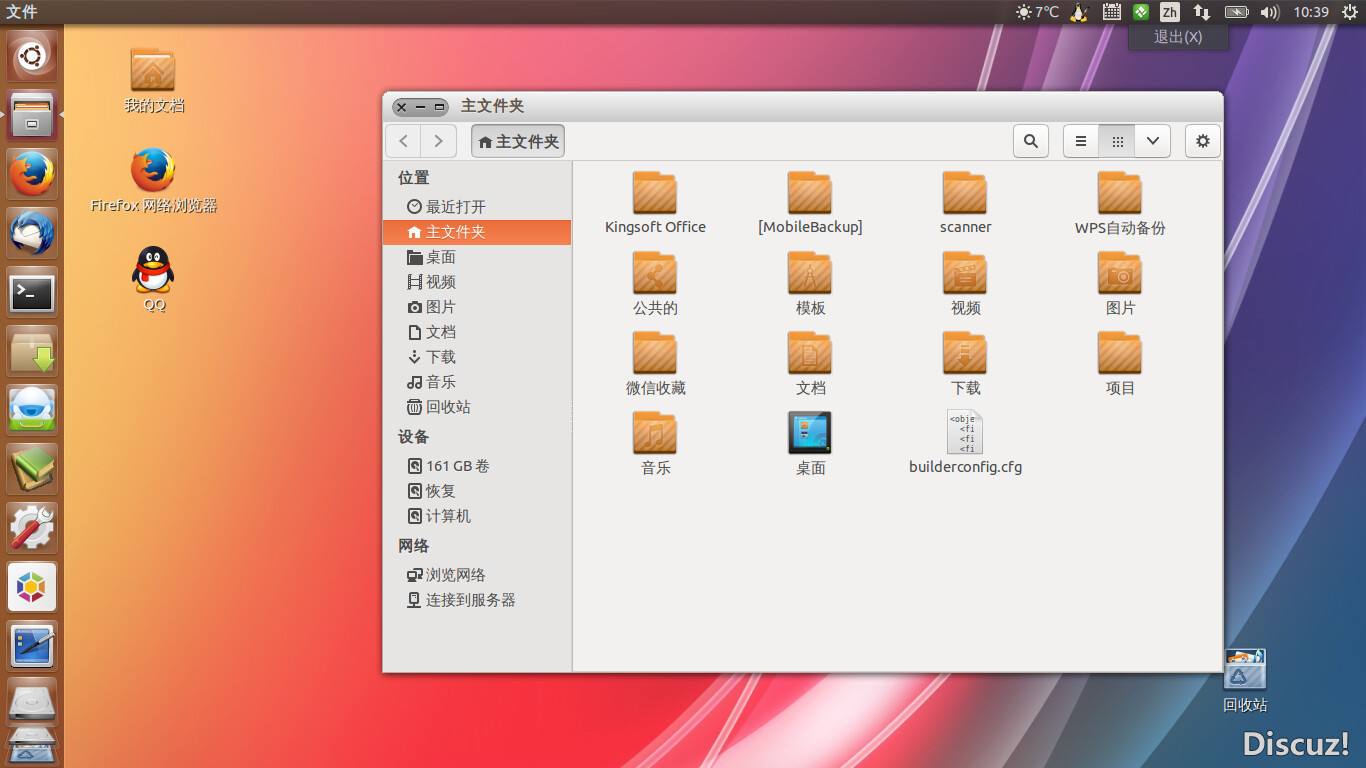Switch to list view
This screenshot has width=1366, height=768.
1080,141
